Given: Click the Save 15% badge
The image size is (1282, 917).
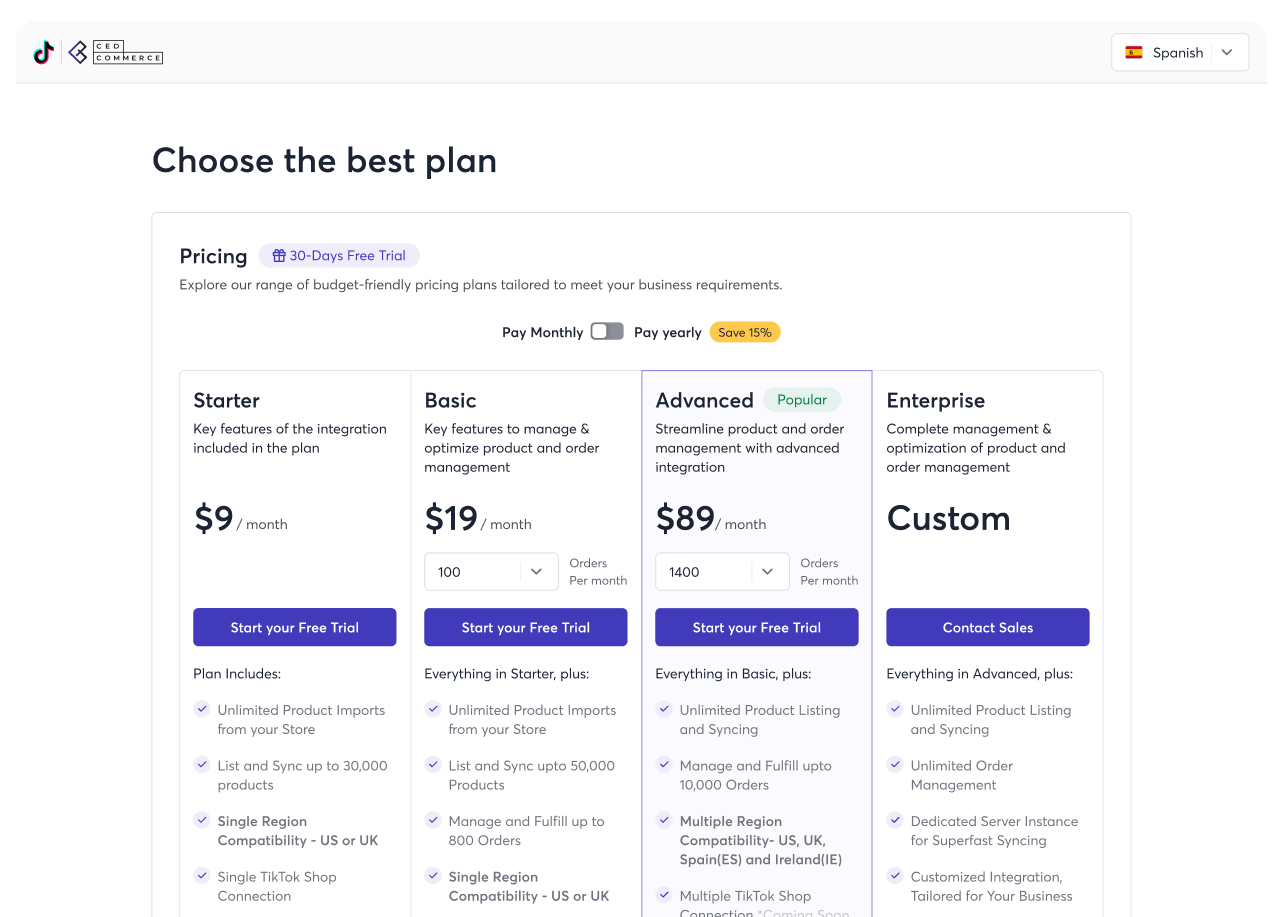Looking at the screenshot, I should coord(745,332).
